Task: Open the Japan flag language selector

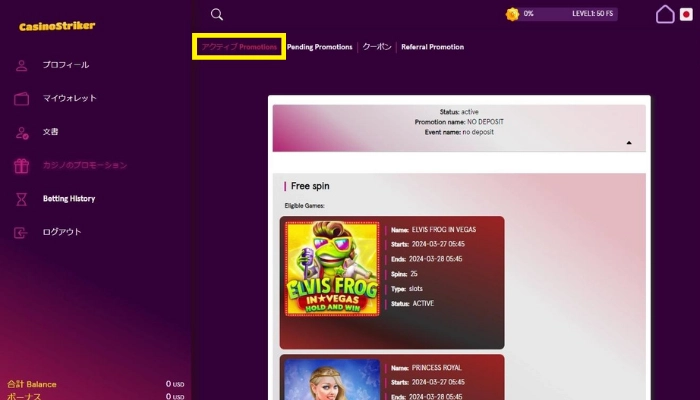Action: point(686,14)
